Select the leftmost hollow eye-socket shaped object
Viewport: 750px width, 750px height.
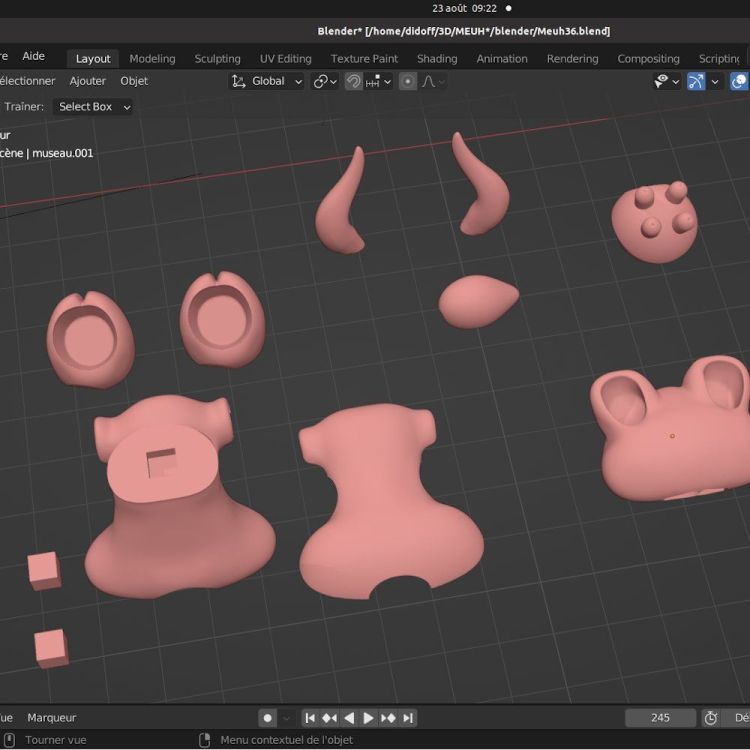click(x=91, y=341)
